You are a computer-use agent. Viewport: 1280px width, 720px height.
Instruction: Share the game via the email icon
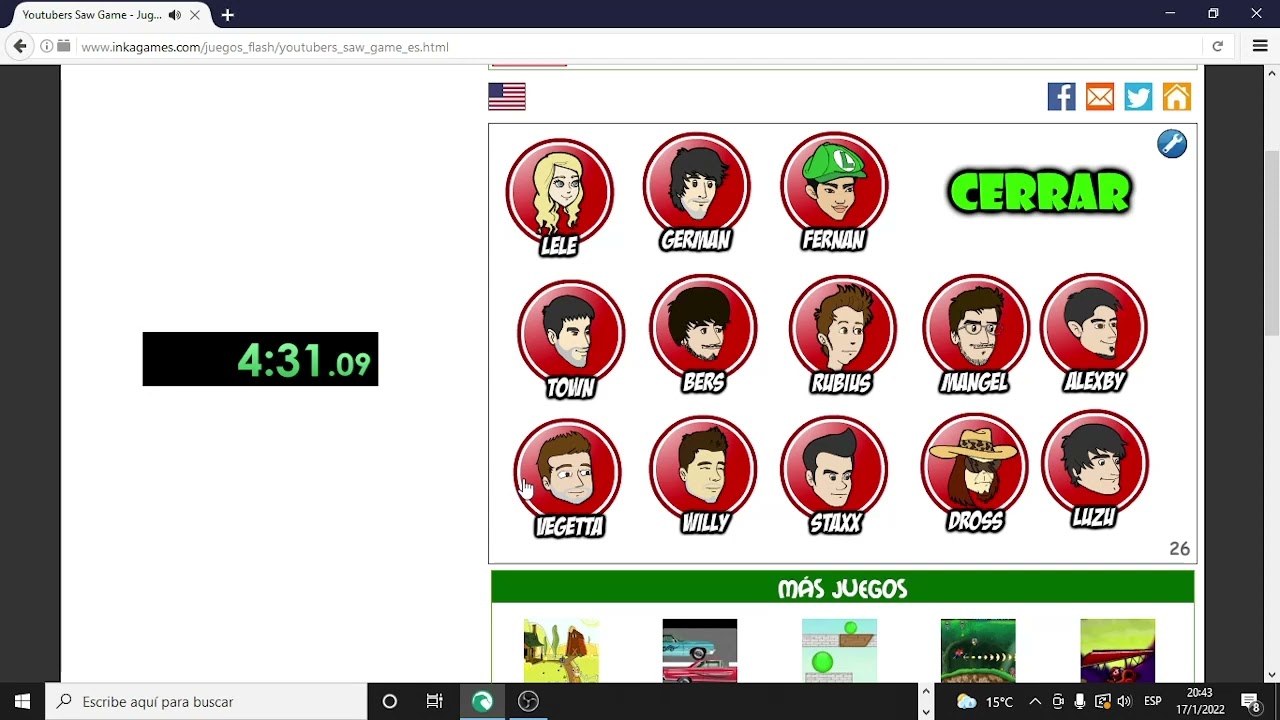click(1100, 97)
